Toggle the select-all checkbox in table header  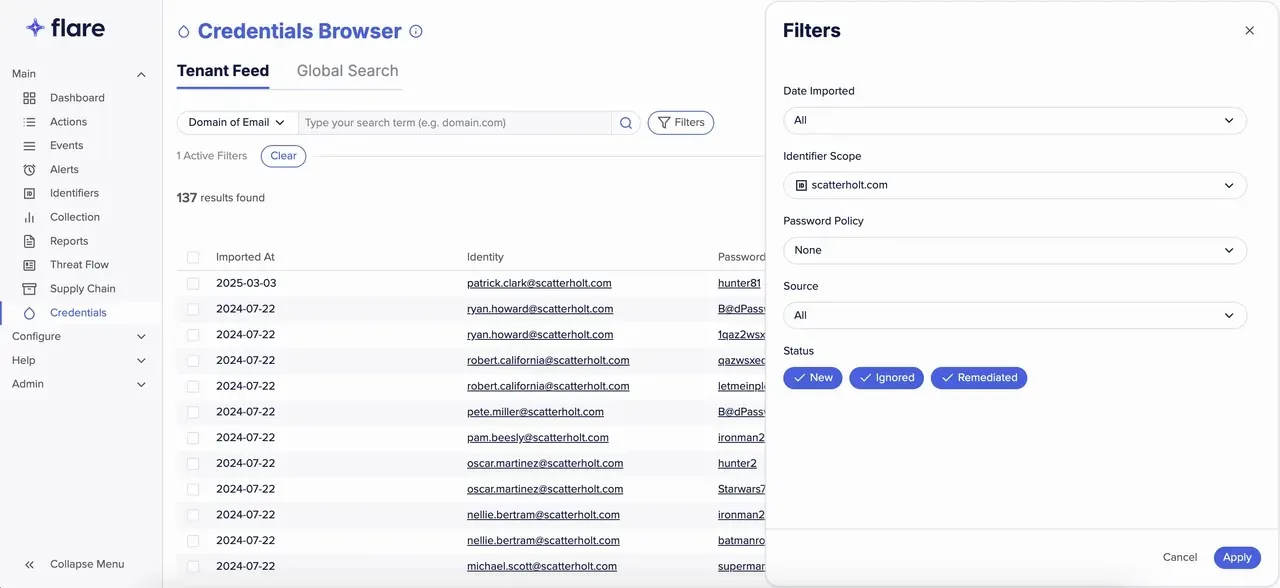click(x=193, y=257)
